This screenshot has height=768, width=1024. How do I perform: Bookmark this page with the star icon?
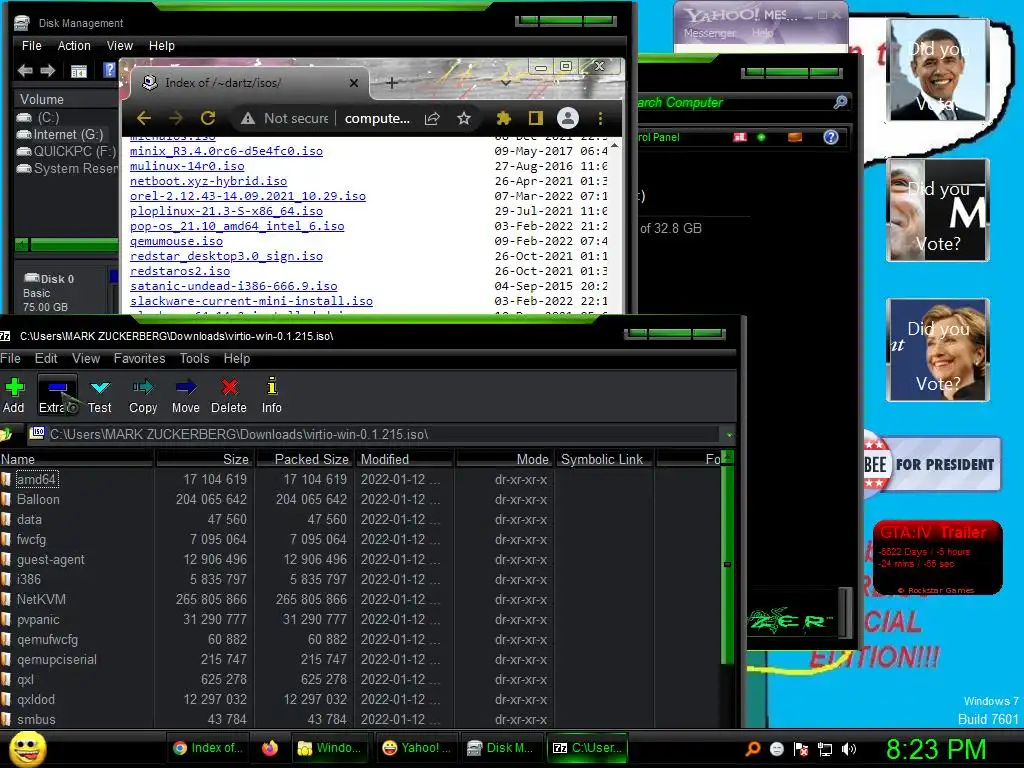(464, 118)
